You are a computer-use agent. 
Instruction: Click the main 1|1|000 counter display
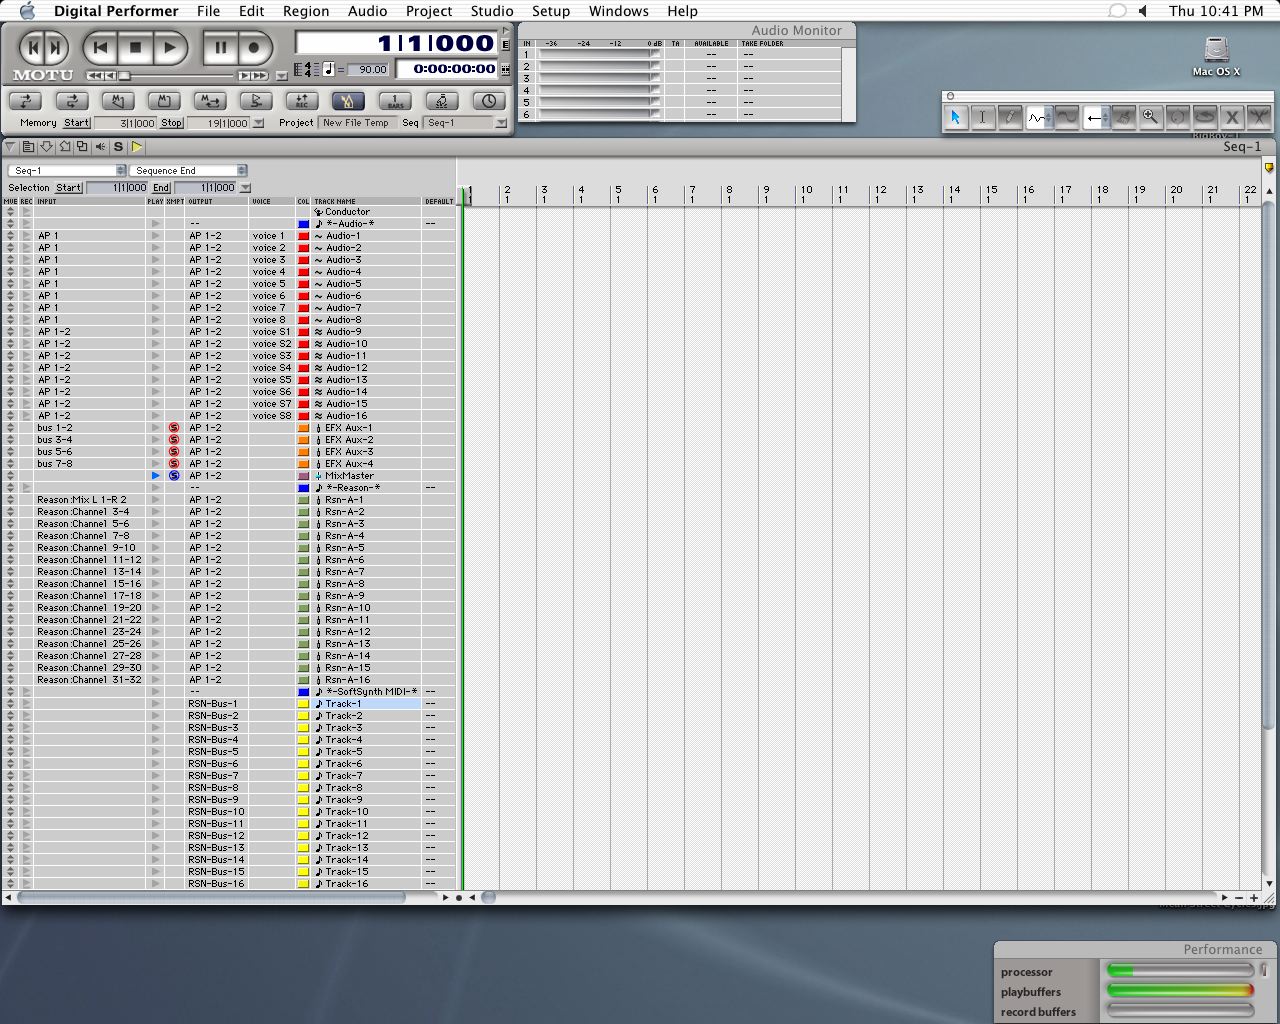tap(396, 43)
